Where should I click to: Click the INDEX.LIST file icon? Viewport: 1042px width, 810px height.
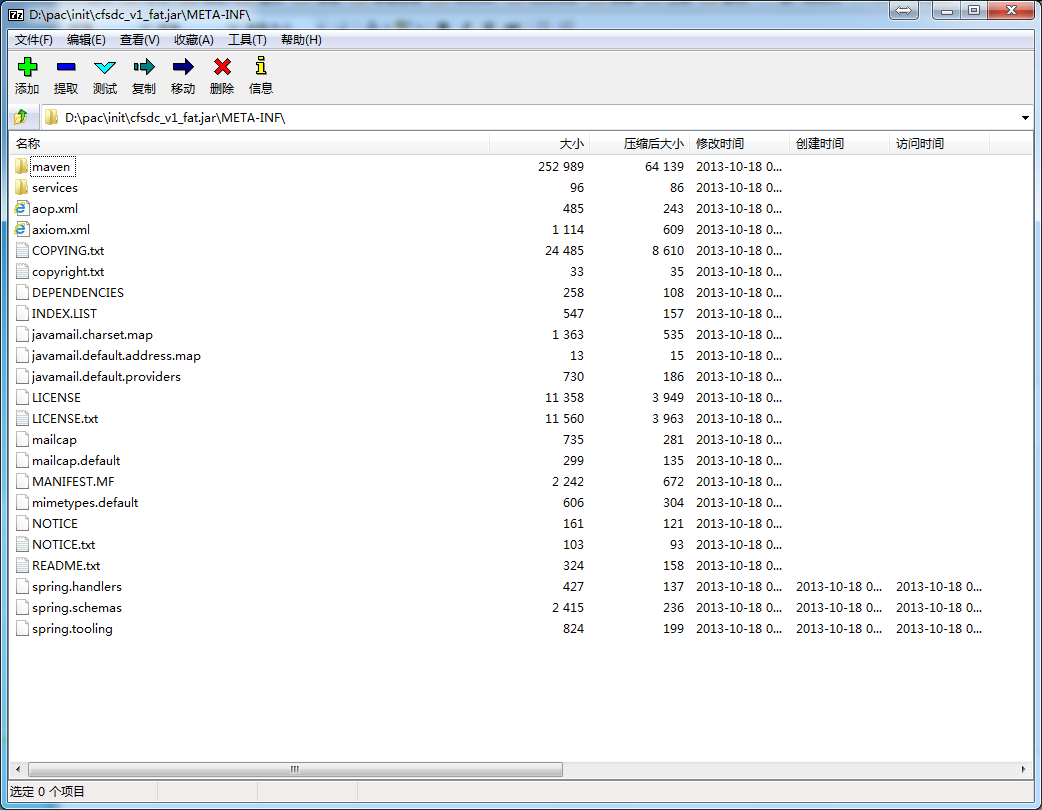coord(22,314)
